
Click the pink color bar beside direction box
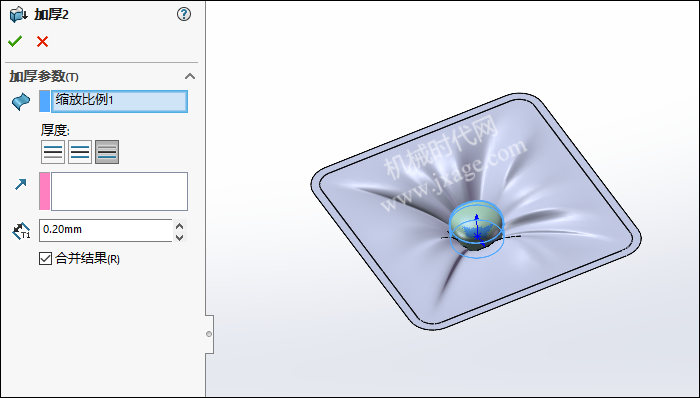(45, 191)
